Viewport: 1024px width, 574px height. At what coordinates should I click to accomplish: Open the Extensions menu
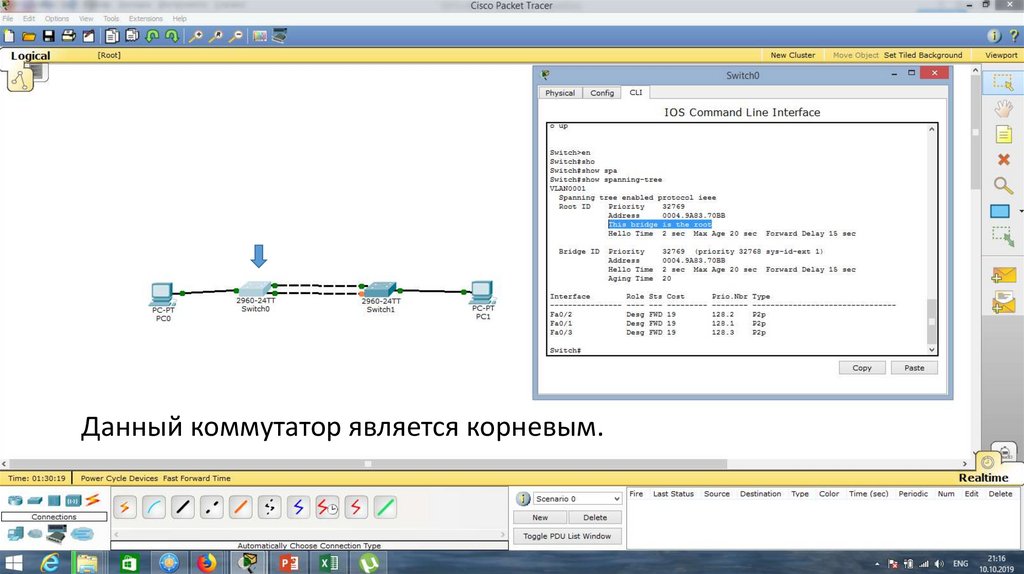[146, 18]
